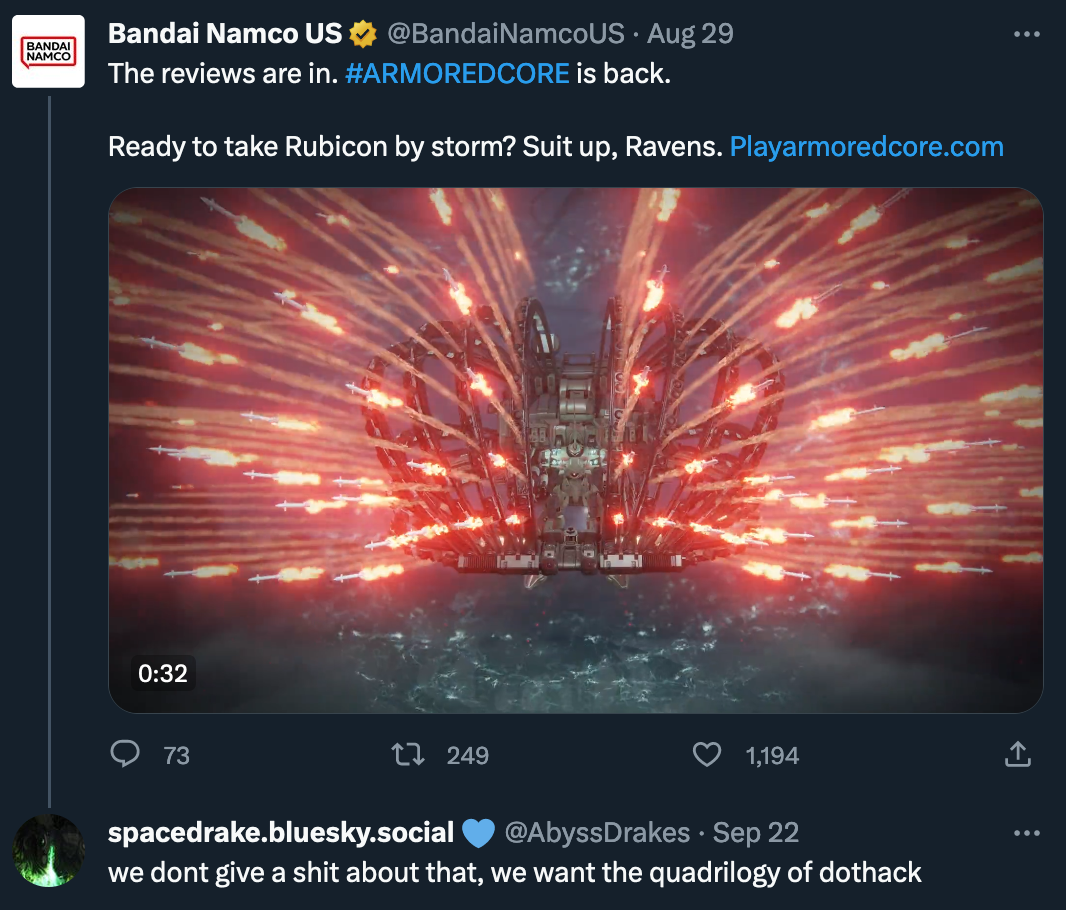Play the Armored Core video
This screenshot has width=1066, height=910.
click(x=575, y=450)
